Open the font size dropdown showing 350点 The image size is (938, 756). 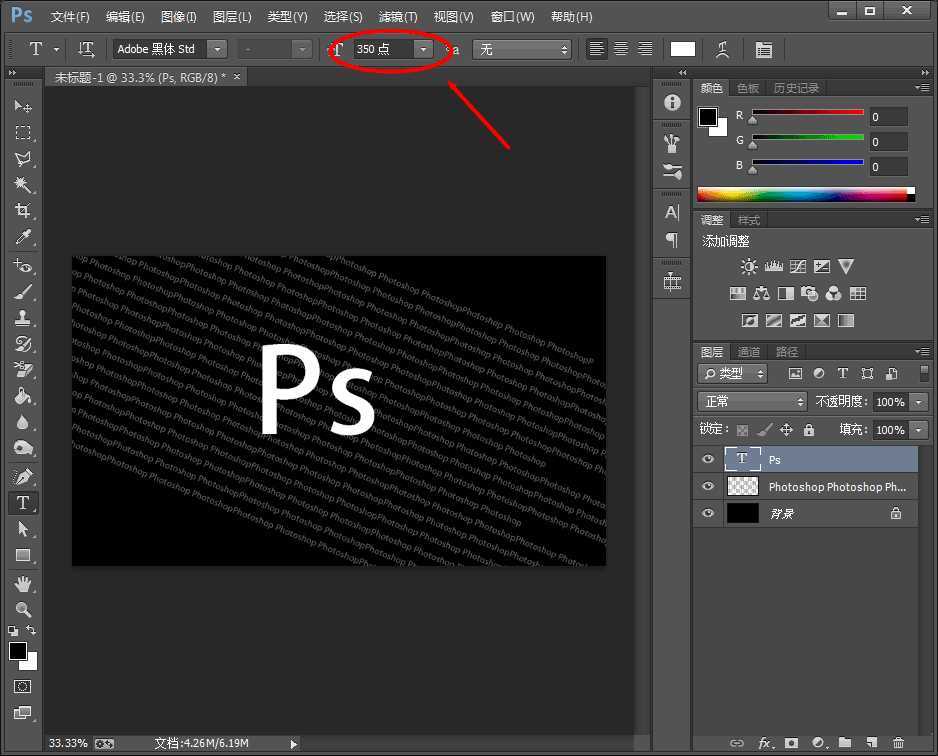click(423, 48)
